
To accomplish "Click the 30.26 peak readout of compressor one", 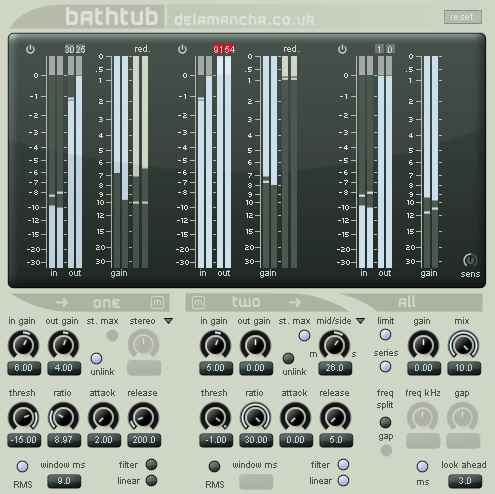I will click(x=75, y=49).
